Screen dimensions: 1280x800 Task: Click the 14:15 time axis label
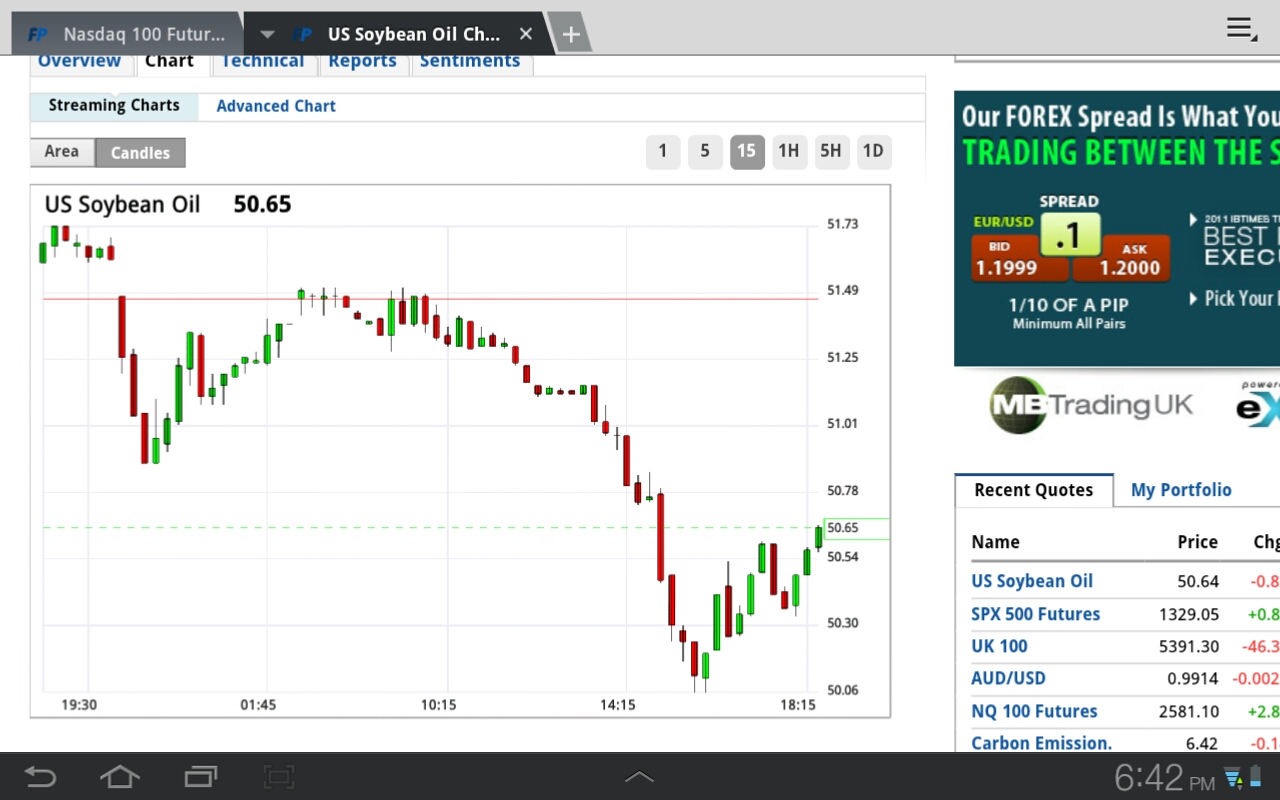click(x=619, y=705)
